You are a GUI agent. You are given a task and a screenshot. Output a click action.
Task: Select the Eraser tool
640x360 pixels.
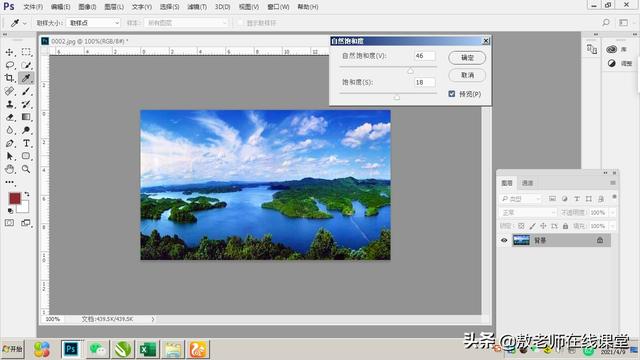pos(10,117)
